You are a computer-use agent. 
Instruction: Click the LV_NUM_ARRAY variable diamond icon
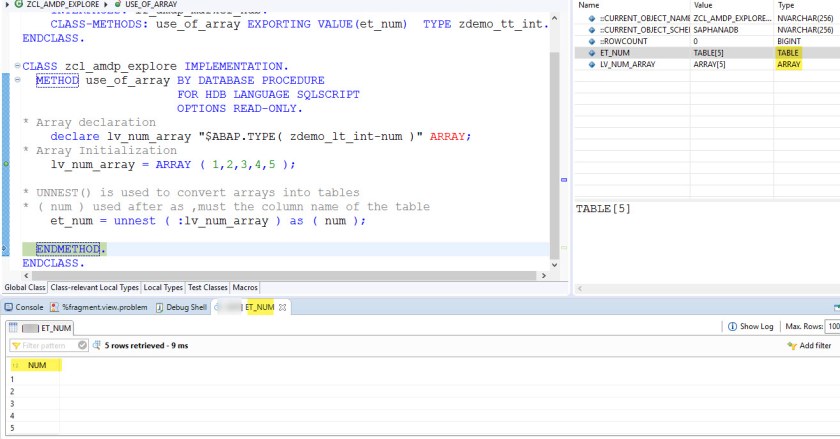(591, 64)
